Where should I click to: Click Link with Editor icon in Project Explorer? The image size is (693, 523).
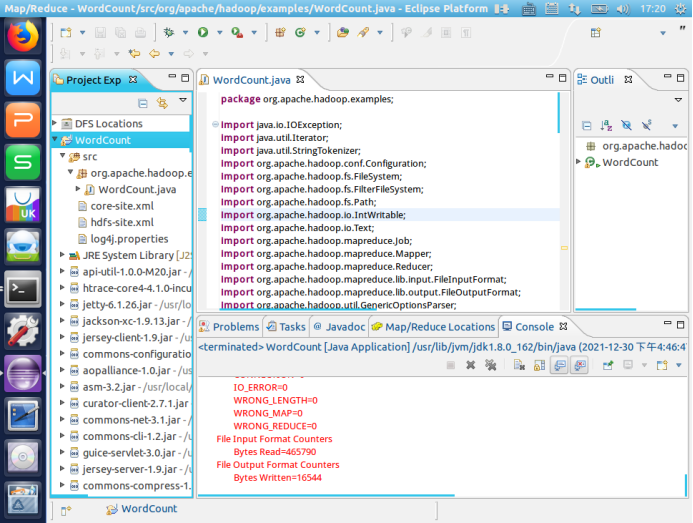coord(161,102)
